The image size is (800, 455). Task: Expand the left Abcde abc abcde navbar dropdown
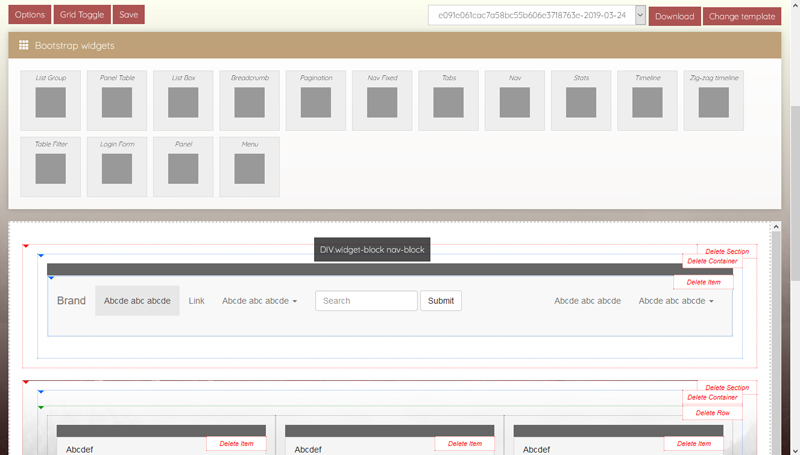[x=259, y=300]
